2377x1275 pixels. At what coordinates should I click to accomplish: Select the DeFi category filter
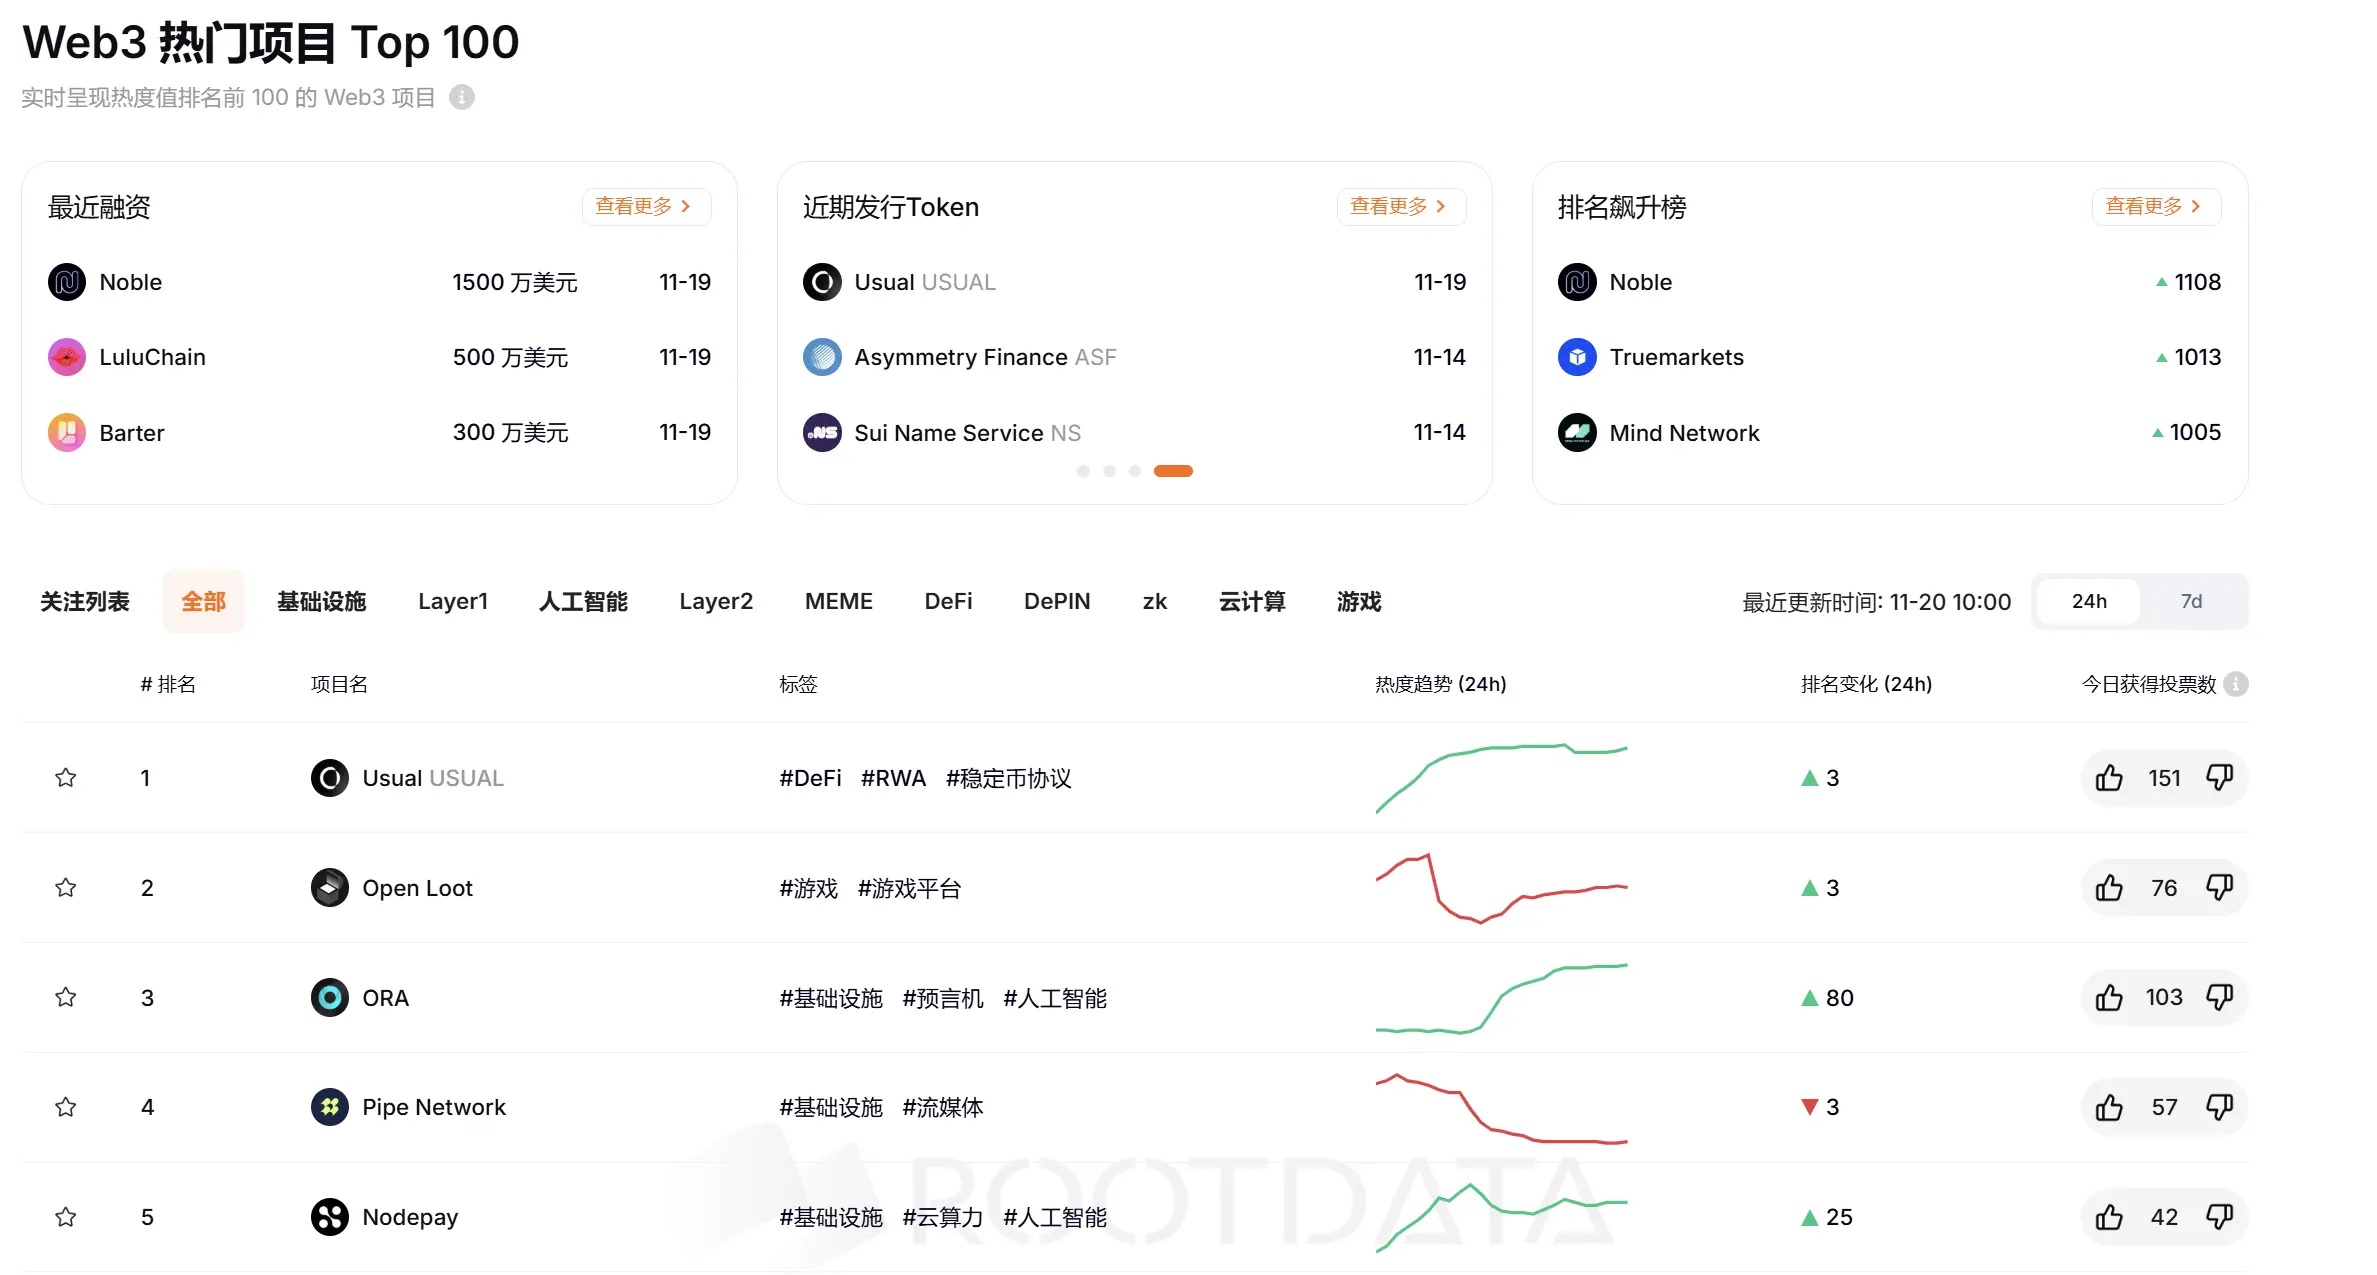(x=948, y=601)
